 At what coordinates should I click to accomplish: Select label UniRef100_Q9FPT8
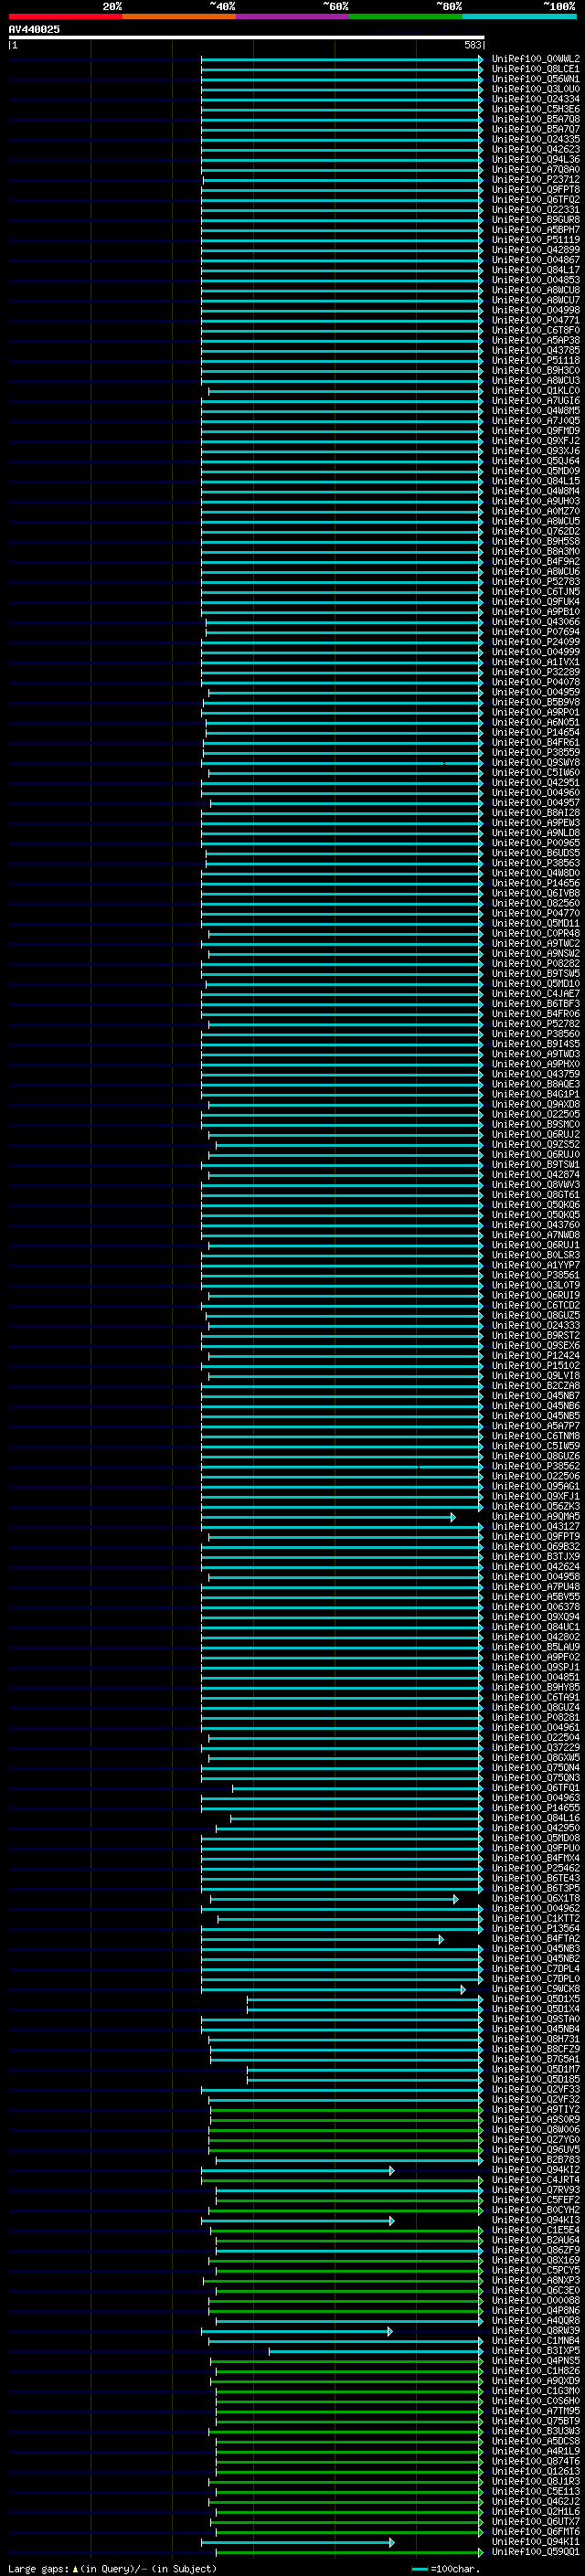[536, 190]
